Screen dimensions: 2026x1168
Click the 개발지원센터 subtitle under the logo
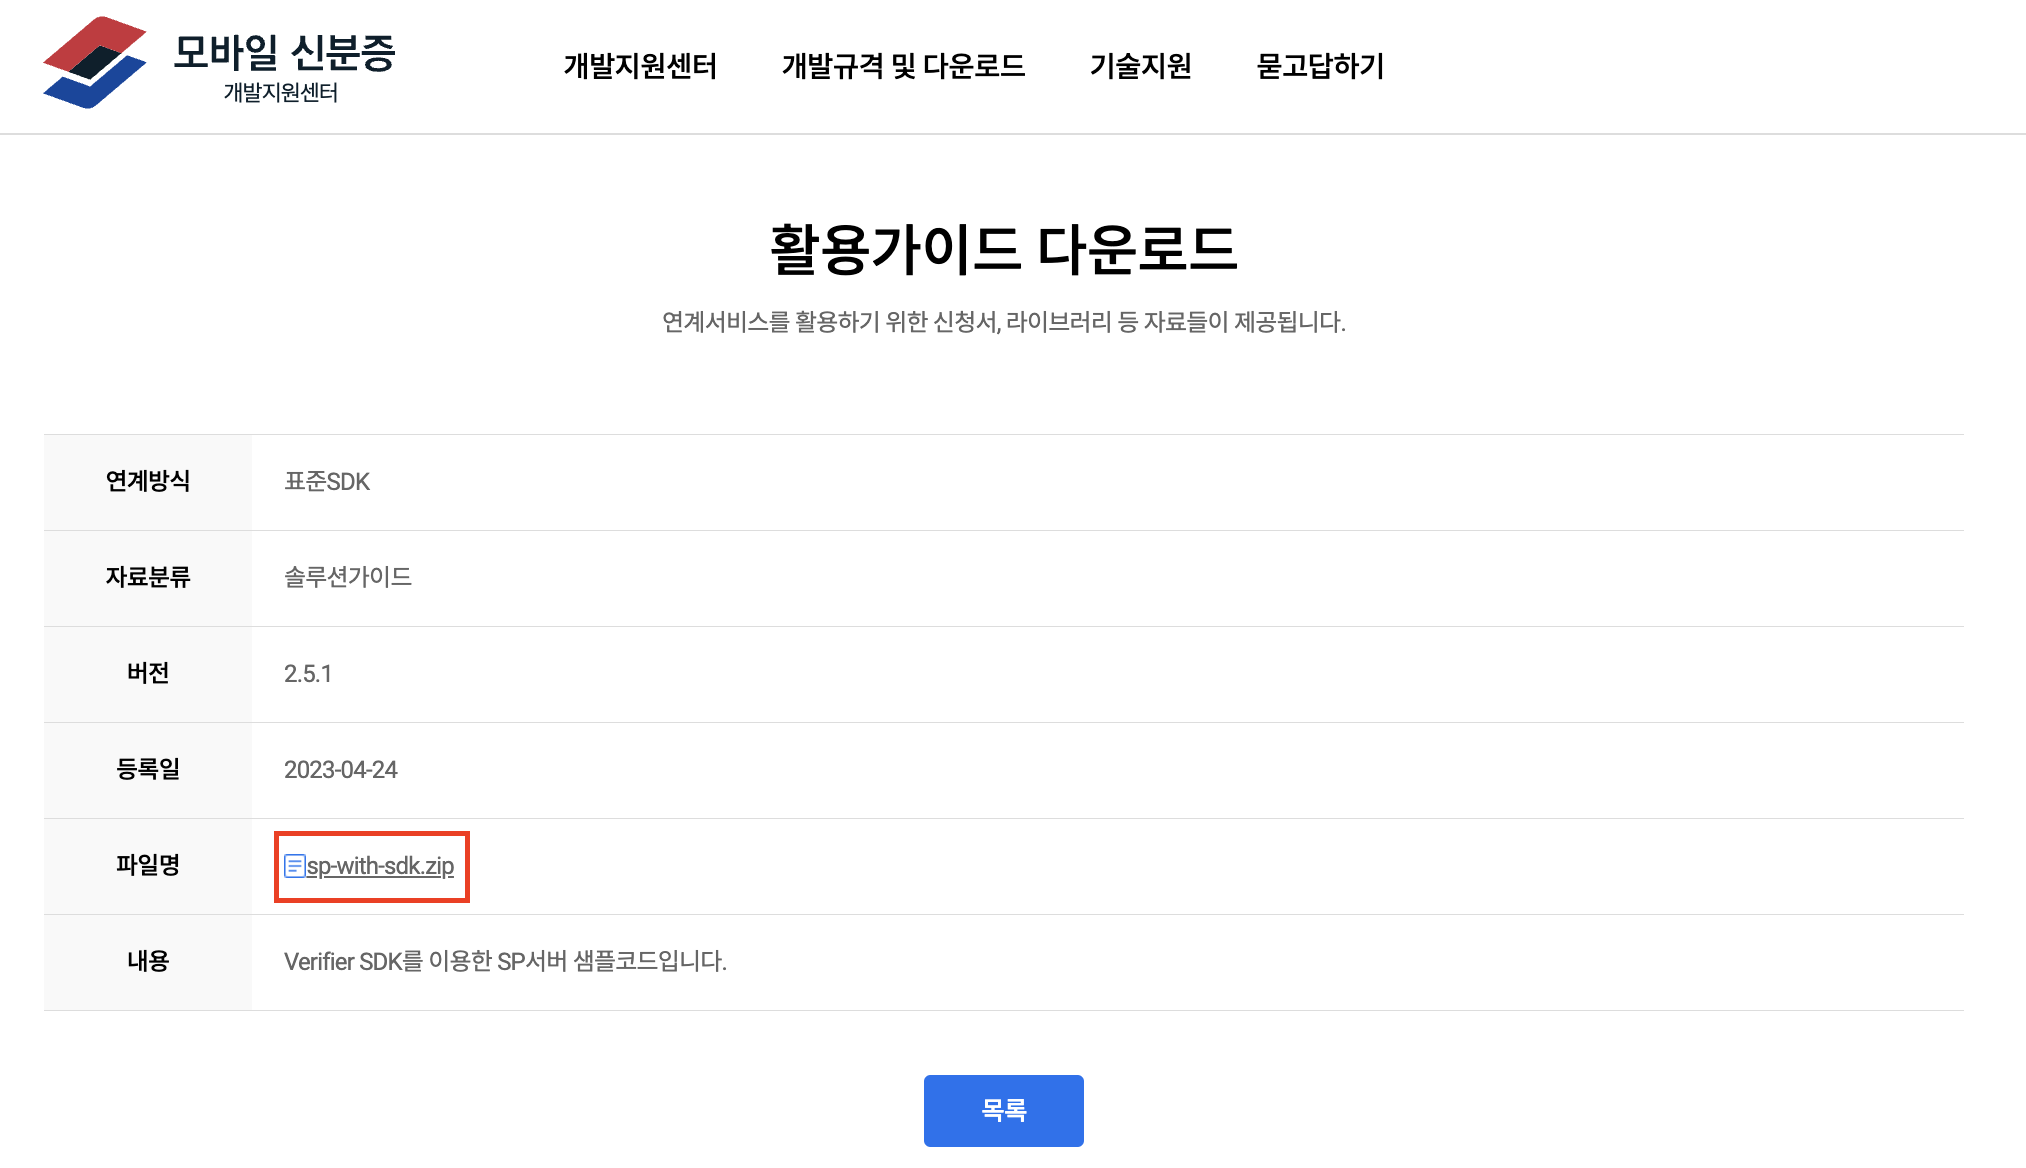[281, 93]
